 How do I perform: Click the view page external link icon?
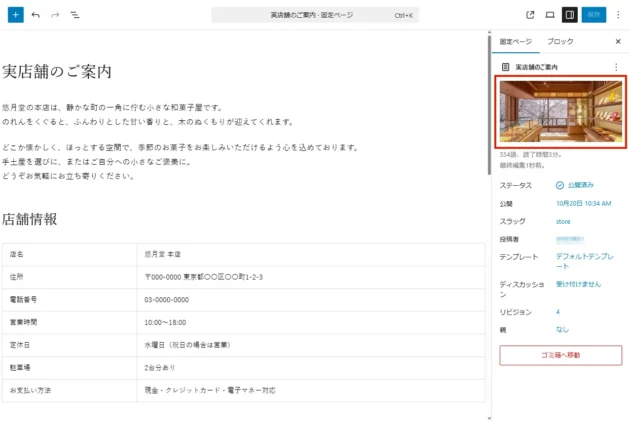tap(530, 15)
